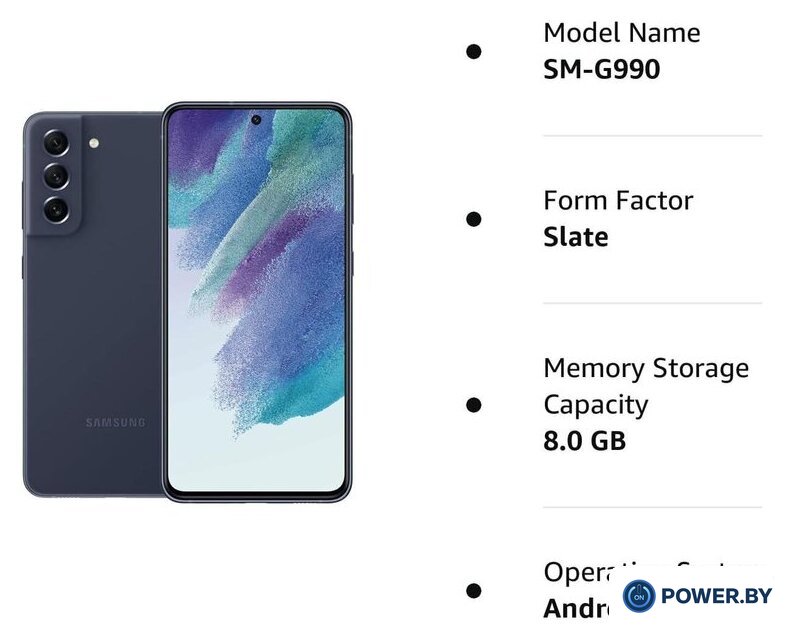Click the SAMSUNG logo on phone back
This screenshot has height=640, width=786.
click(x=115, y=422)
